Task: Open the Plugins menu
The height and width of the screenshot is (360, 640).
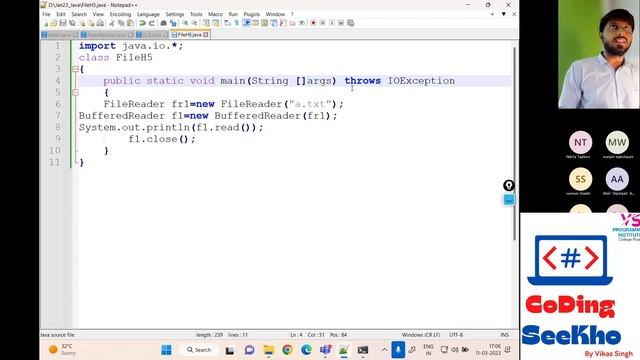Action: coord(251,14)
